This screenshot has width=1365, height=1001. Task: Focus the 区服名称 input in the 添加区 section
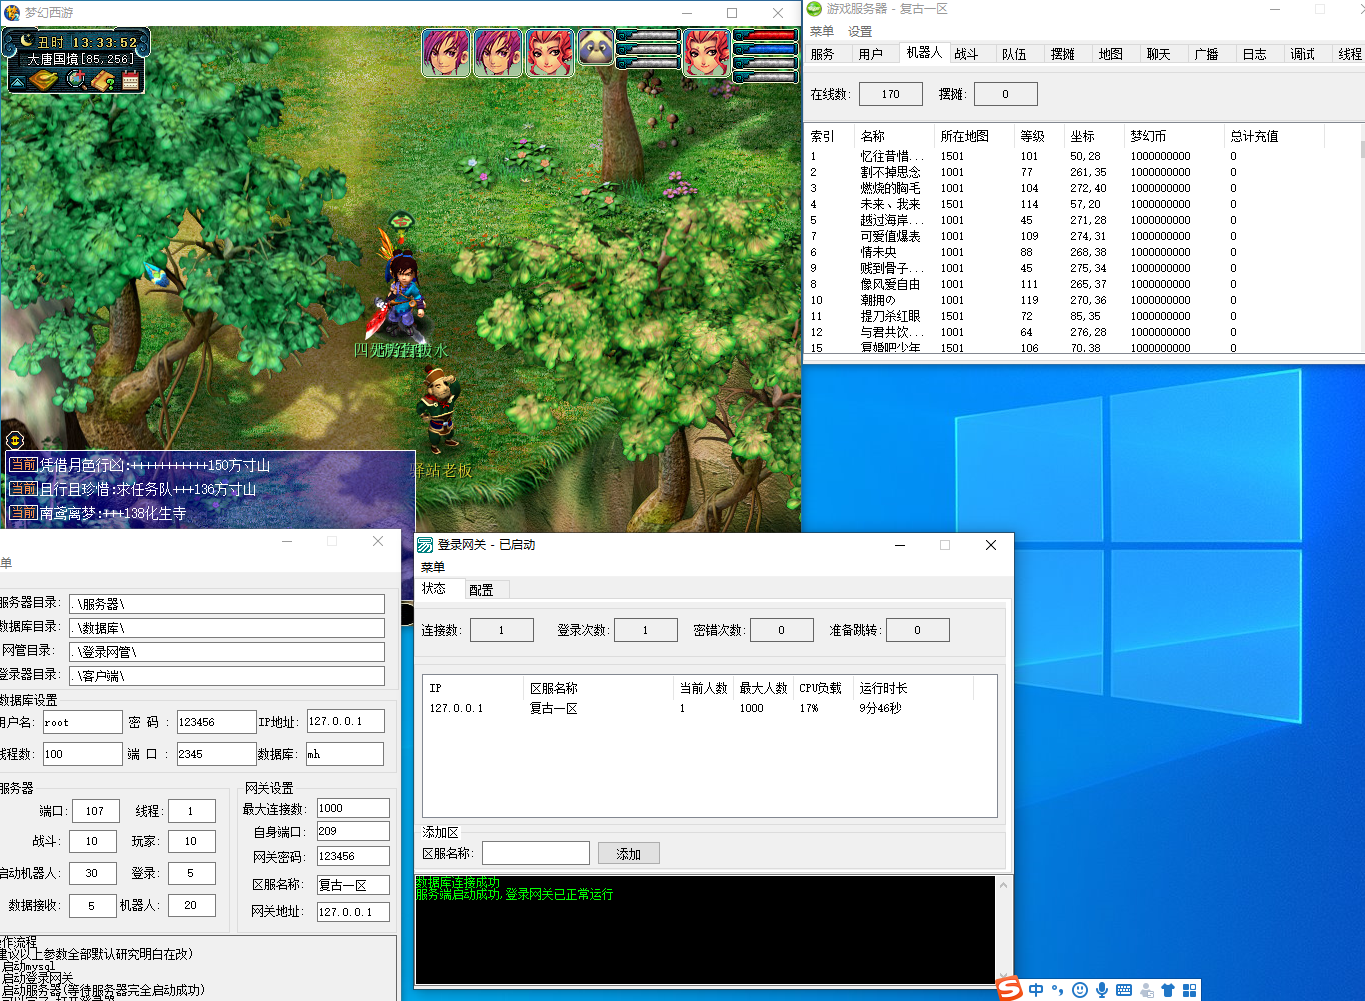[536, 853]
